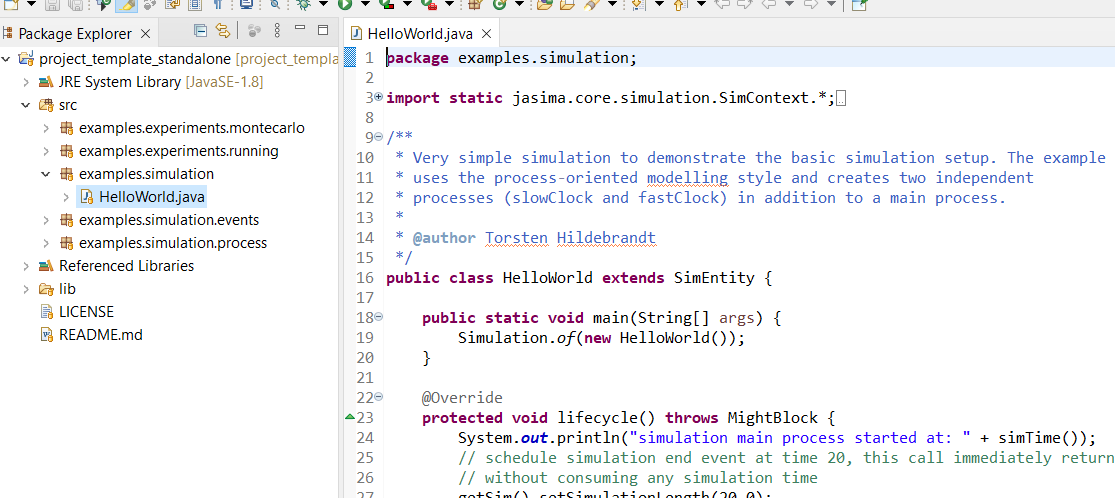The height and width of the screenshot is (498, 1115).
Task: Switch to the HelloWorld.java editor tab
Action: click(420, 33)
